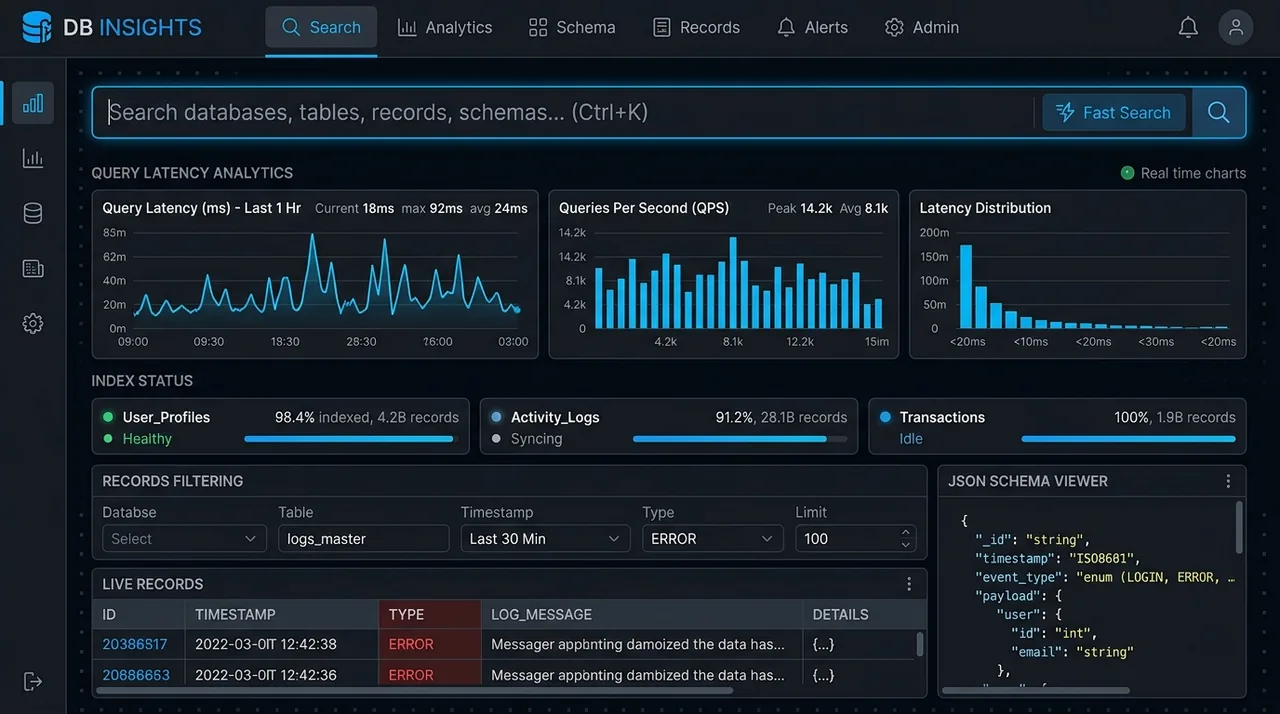Click the "event_type" line in JSON viewer
Viewport: 1280px width, 714px height.
[1105, 577]
